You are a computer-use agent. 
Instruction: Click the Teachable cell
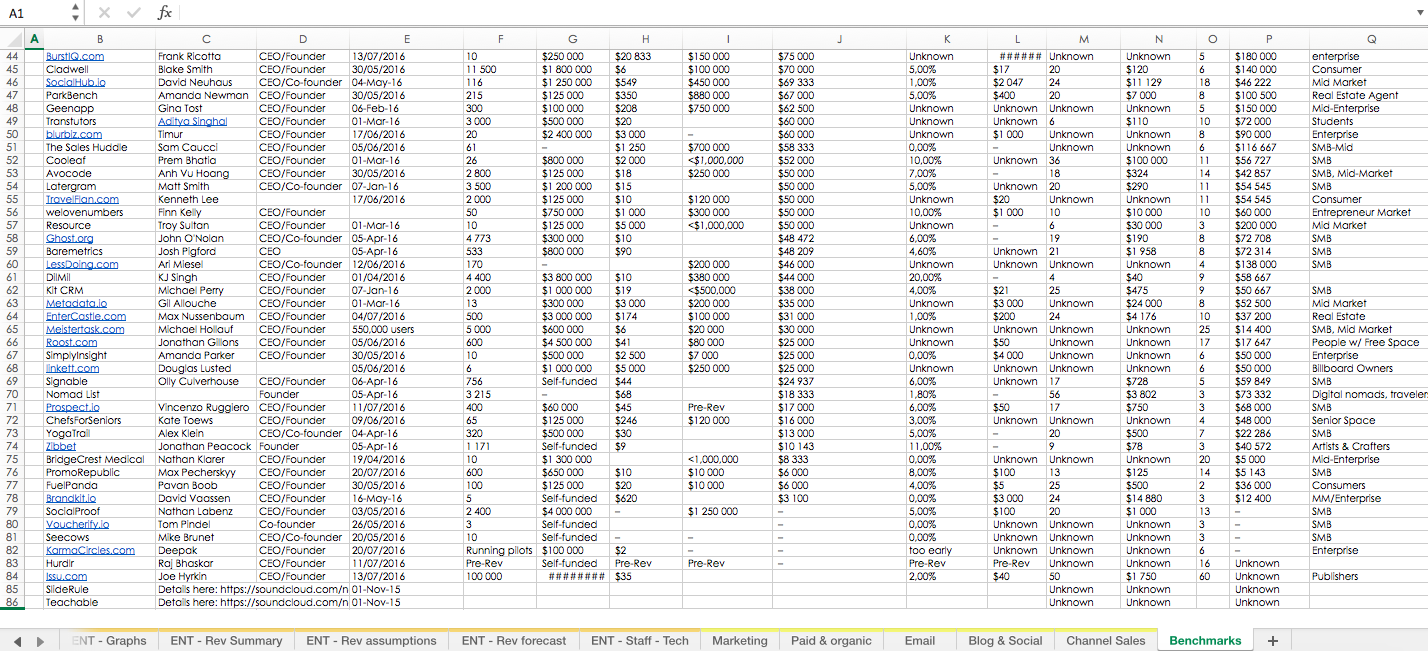[99, 603]
